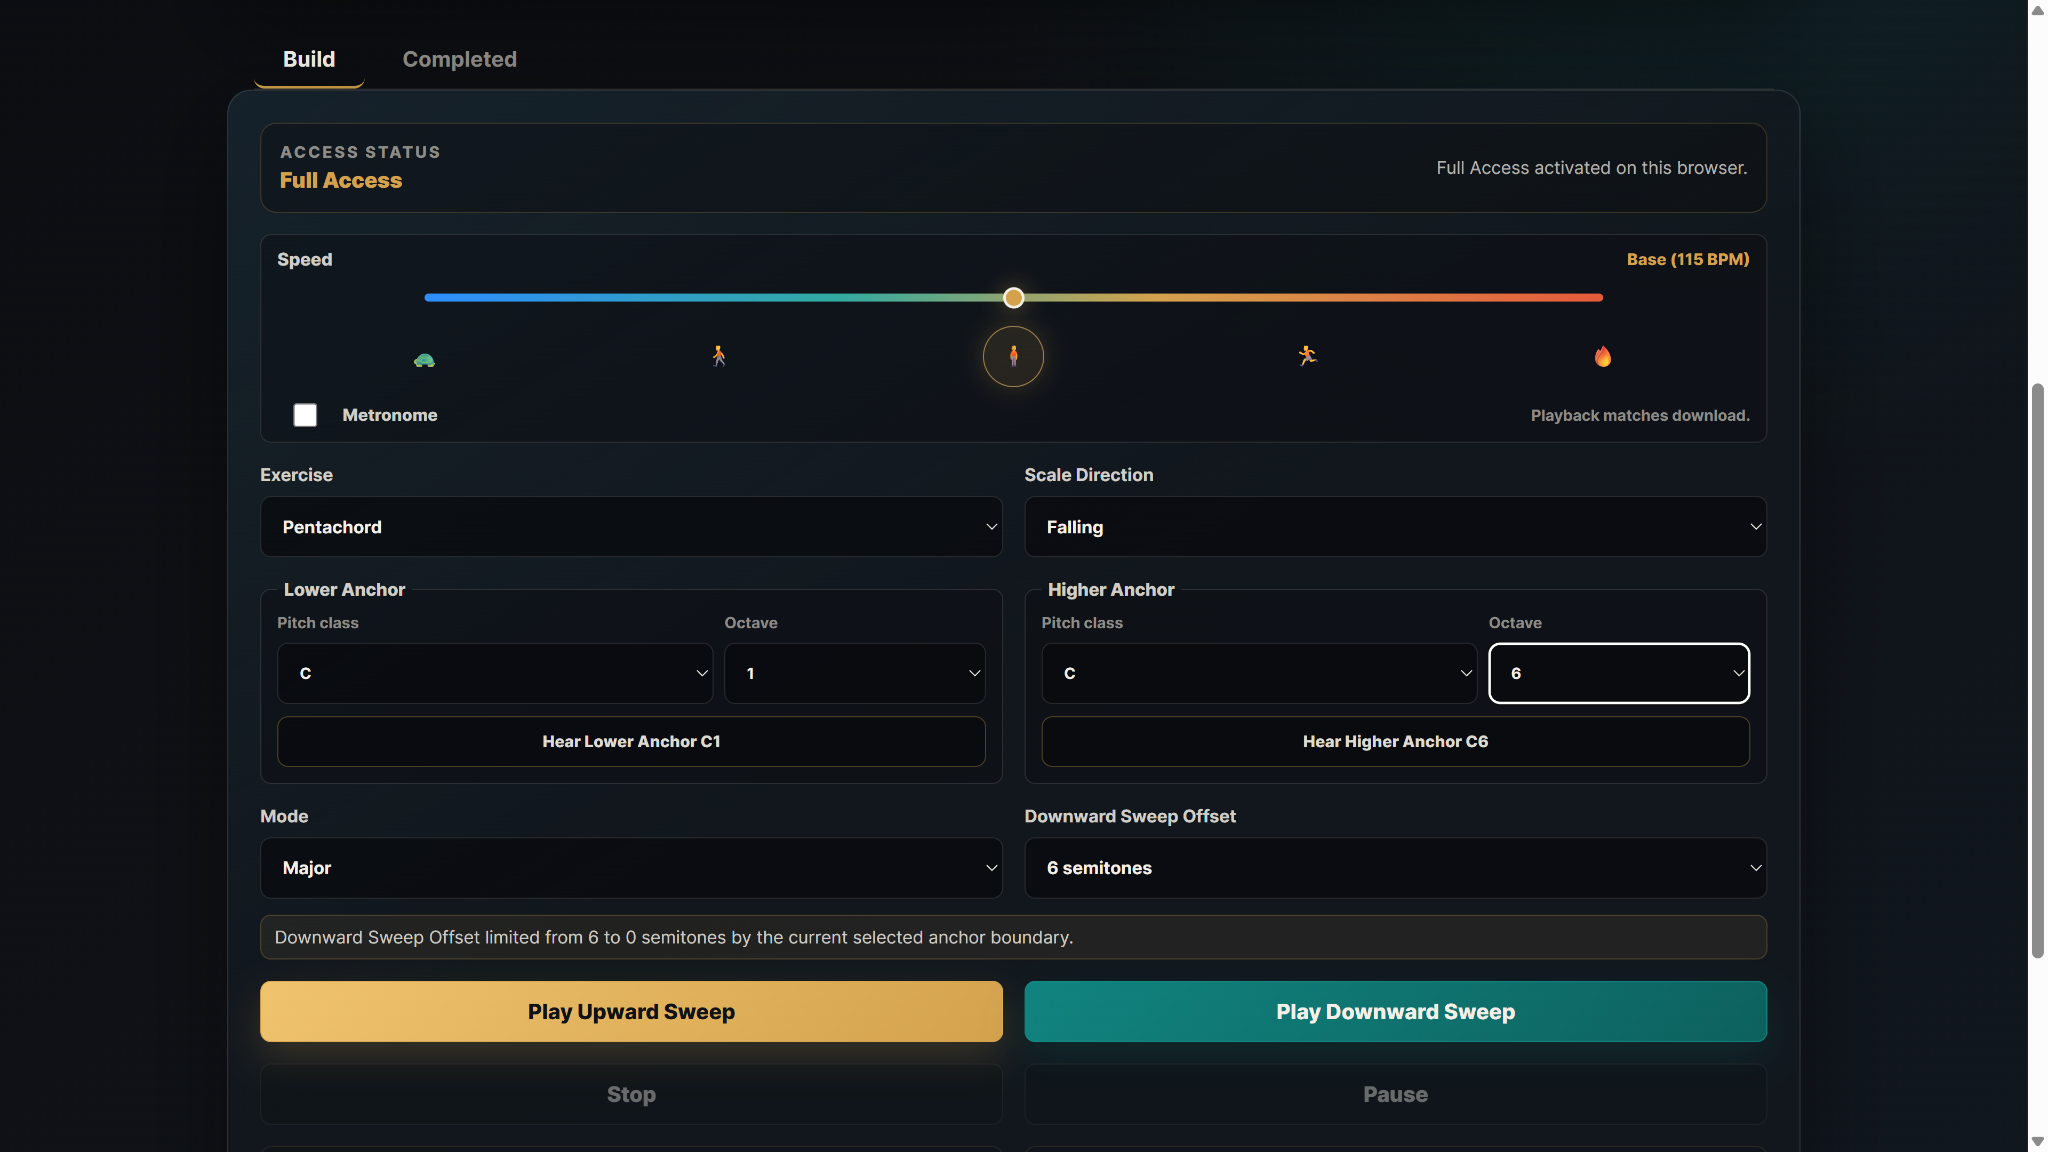The width and height of the screenshot is (2048, 1152).
Task: Open the Higher Anchor pitch class dropdown
Action: [1259, 673]
